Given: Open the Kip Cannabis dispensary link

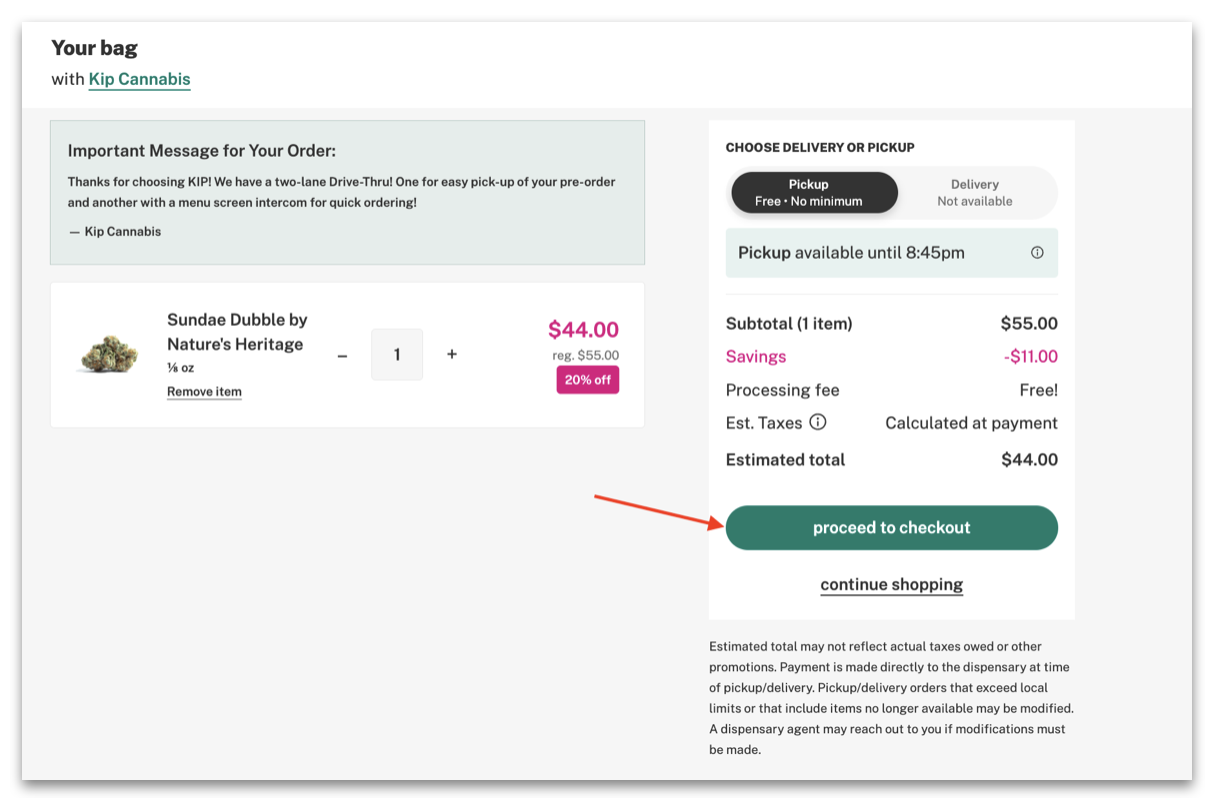Looking at the screenshot, I should 139,79.
